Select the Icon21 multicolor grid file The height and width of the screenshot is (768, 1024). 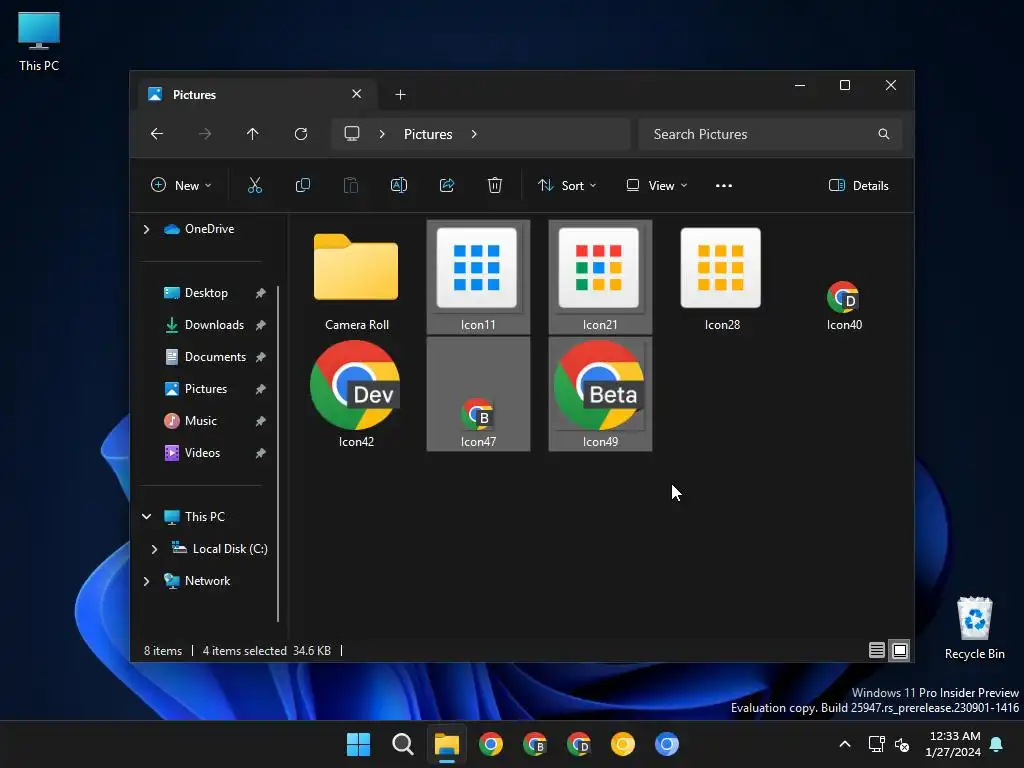(x=600, y=278)
